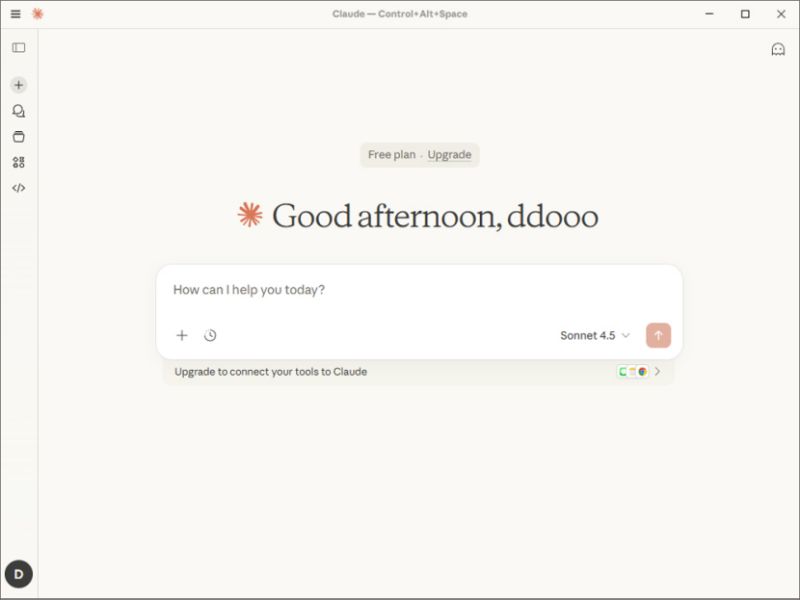800x600 pixels.
Task: Maximize the Claude window
Action: pyautogui.click(x=745, y=14)
